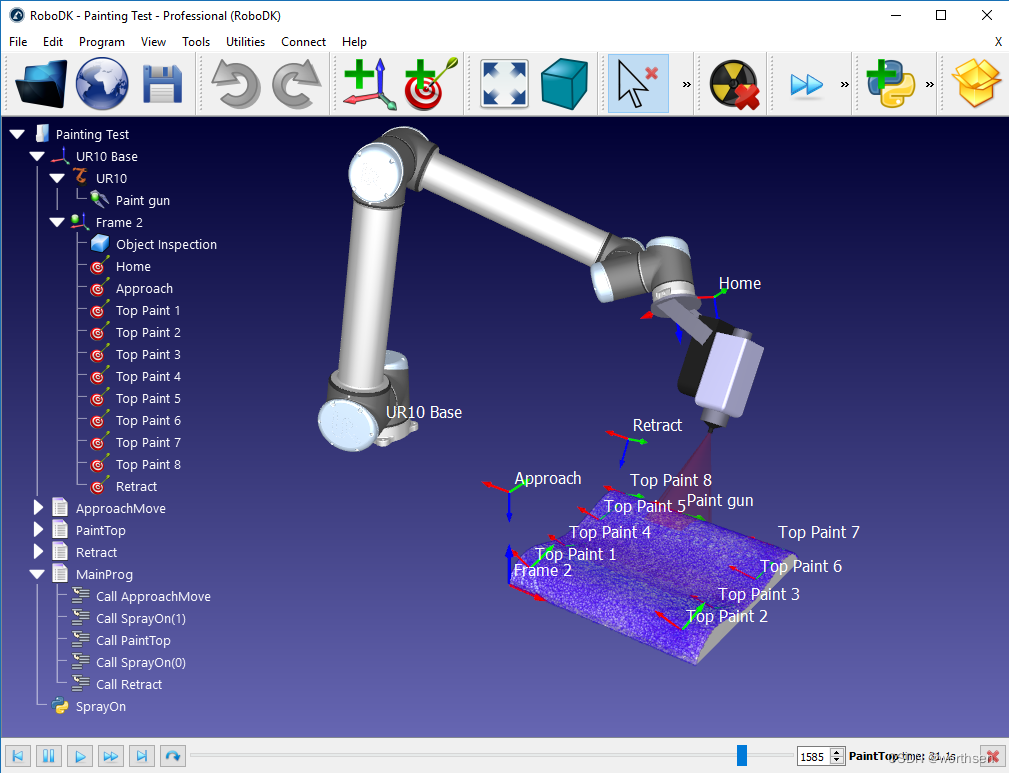Collapse the UR10 Base tree node

click(x=37, y=156)
